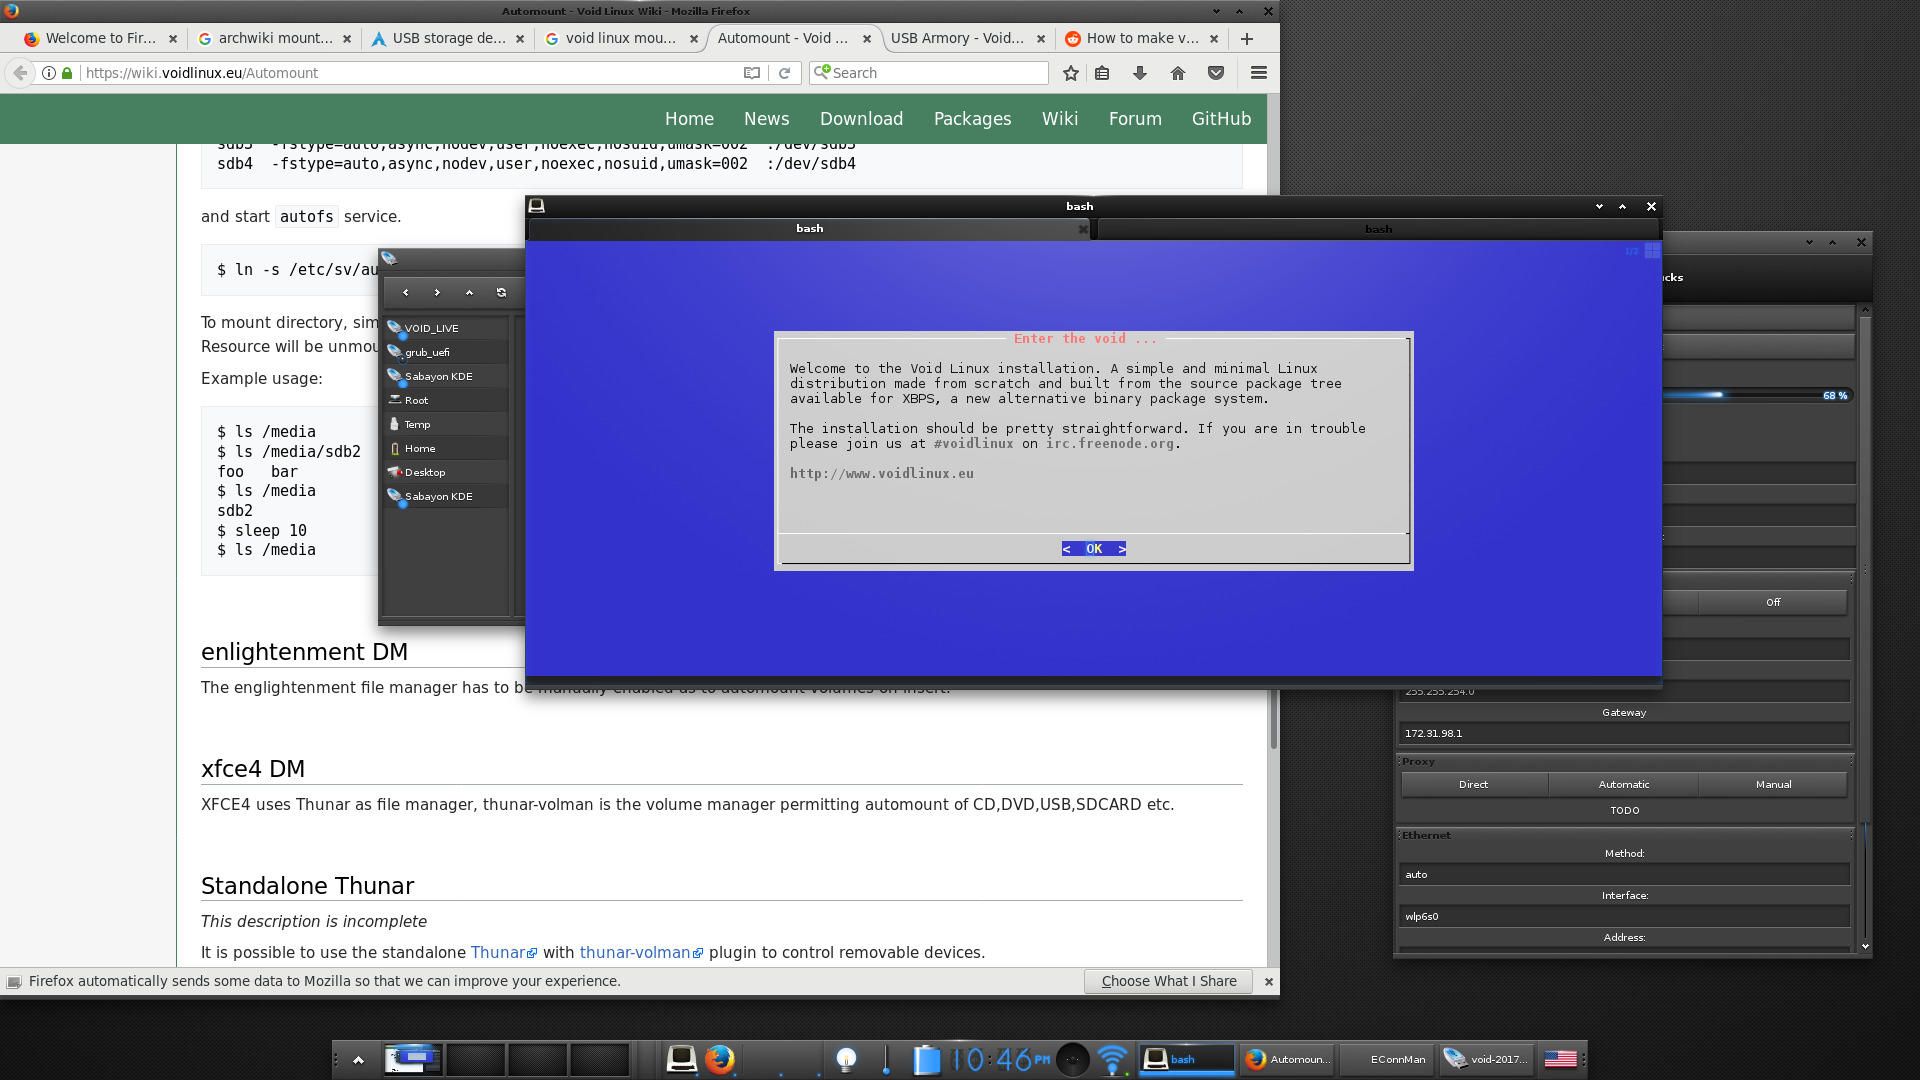This screenshot has width=1920, height=1080.
Task: Refresh the file manager view
Action: (501, 292)
